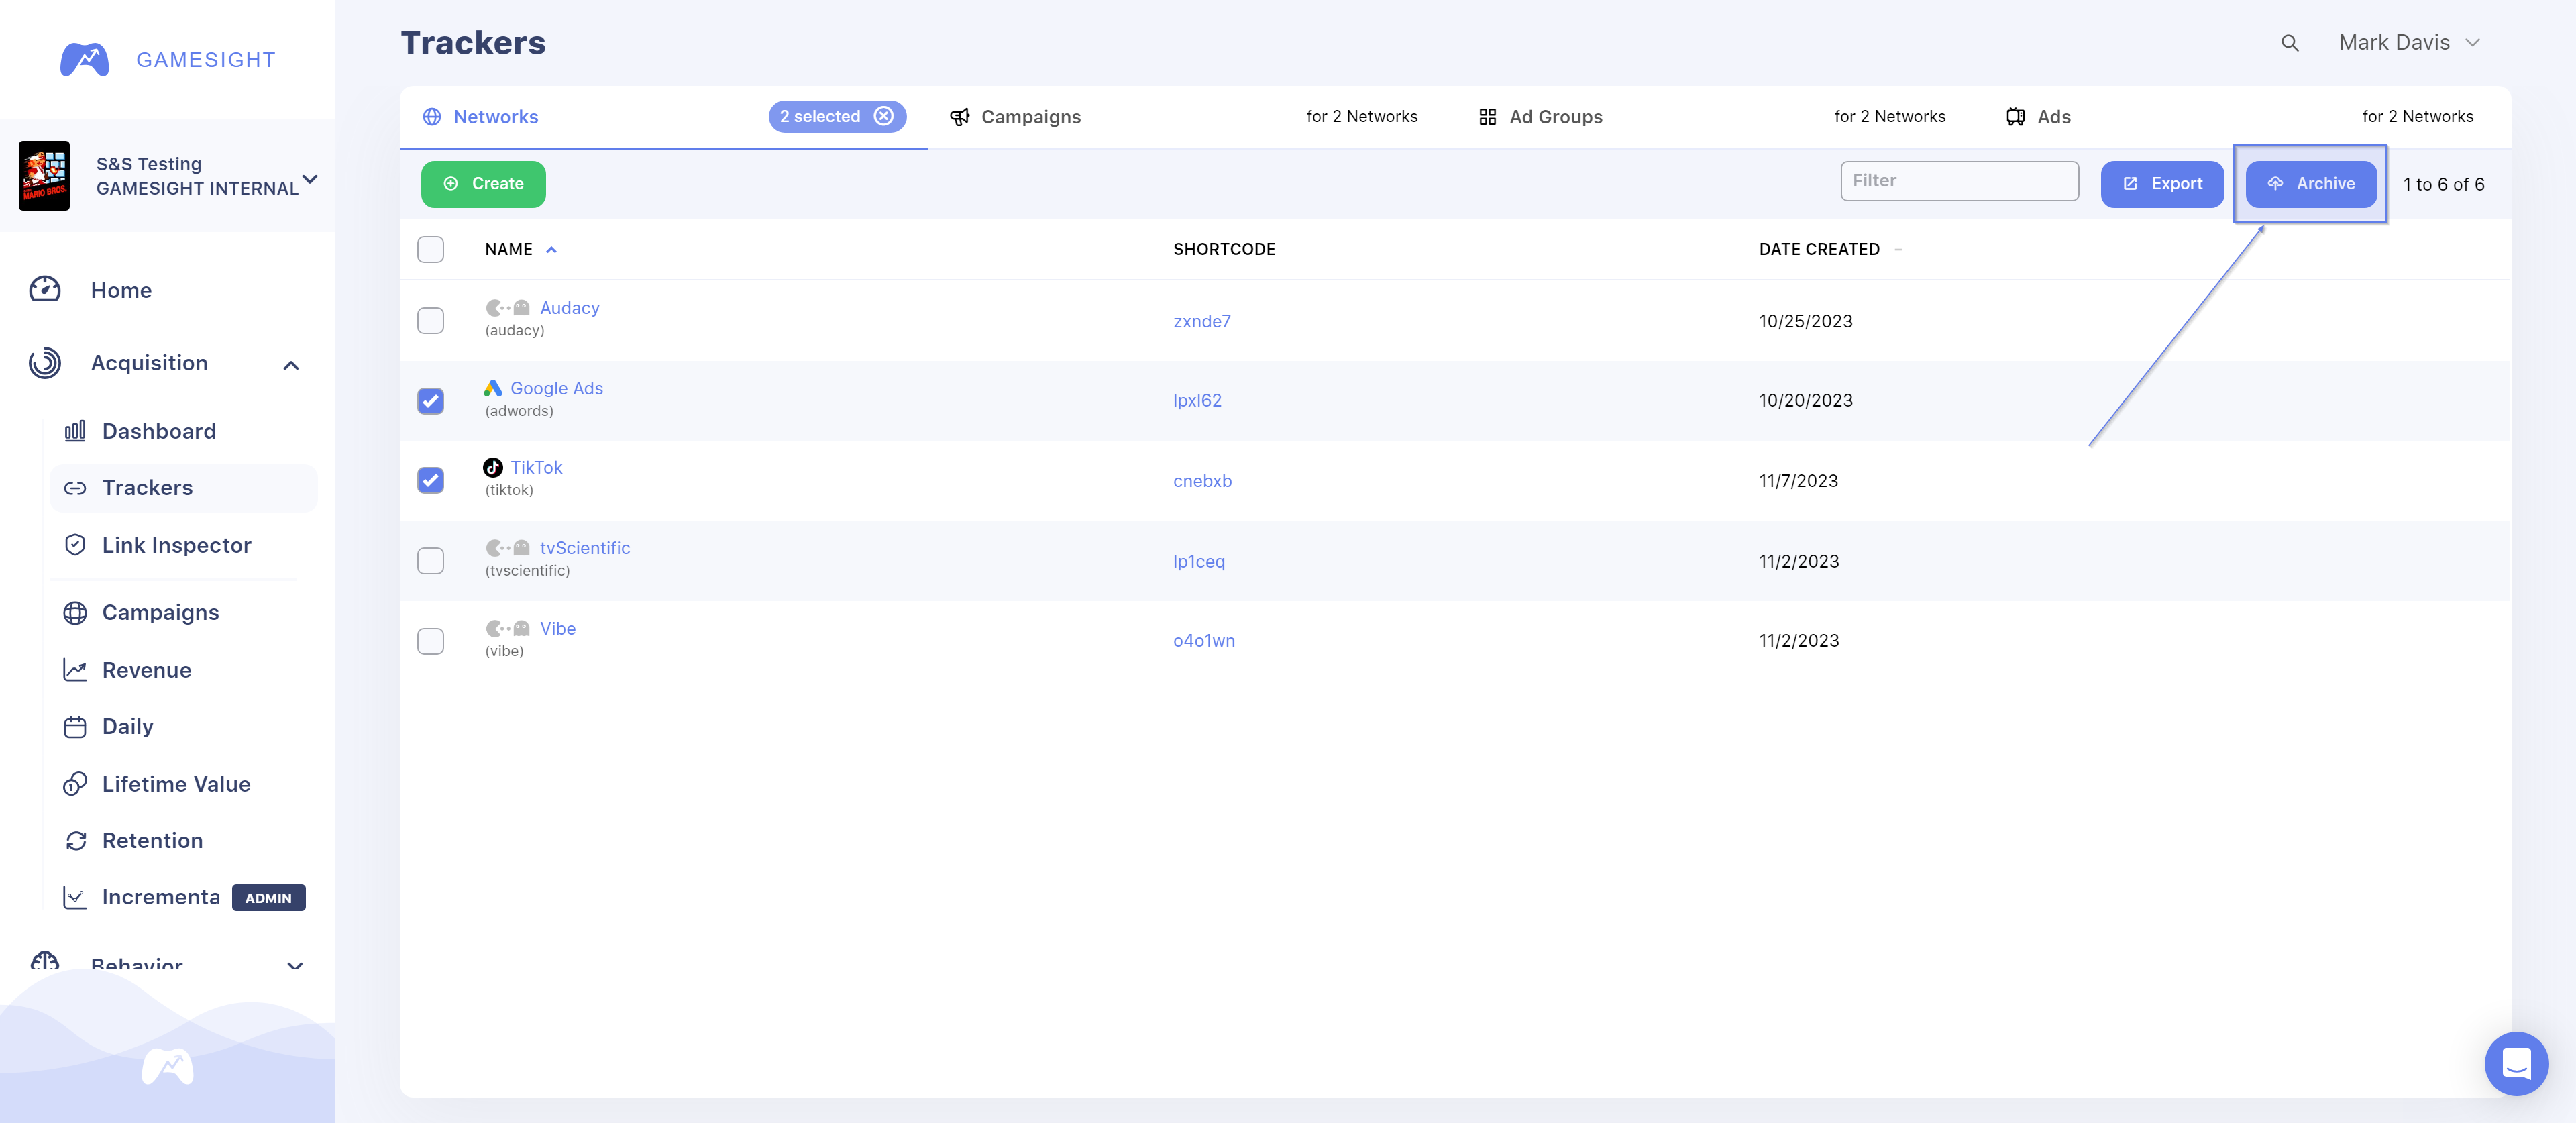This screenshot has height=1123, width=2576.
Task: Click shortcode cnebxb
Action: coord(1202,481)
